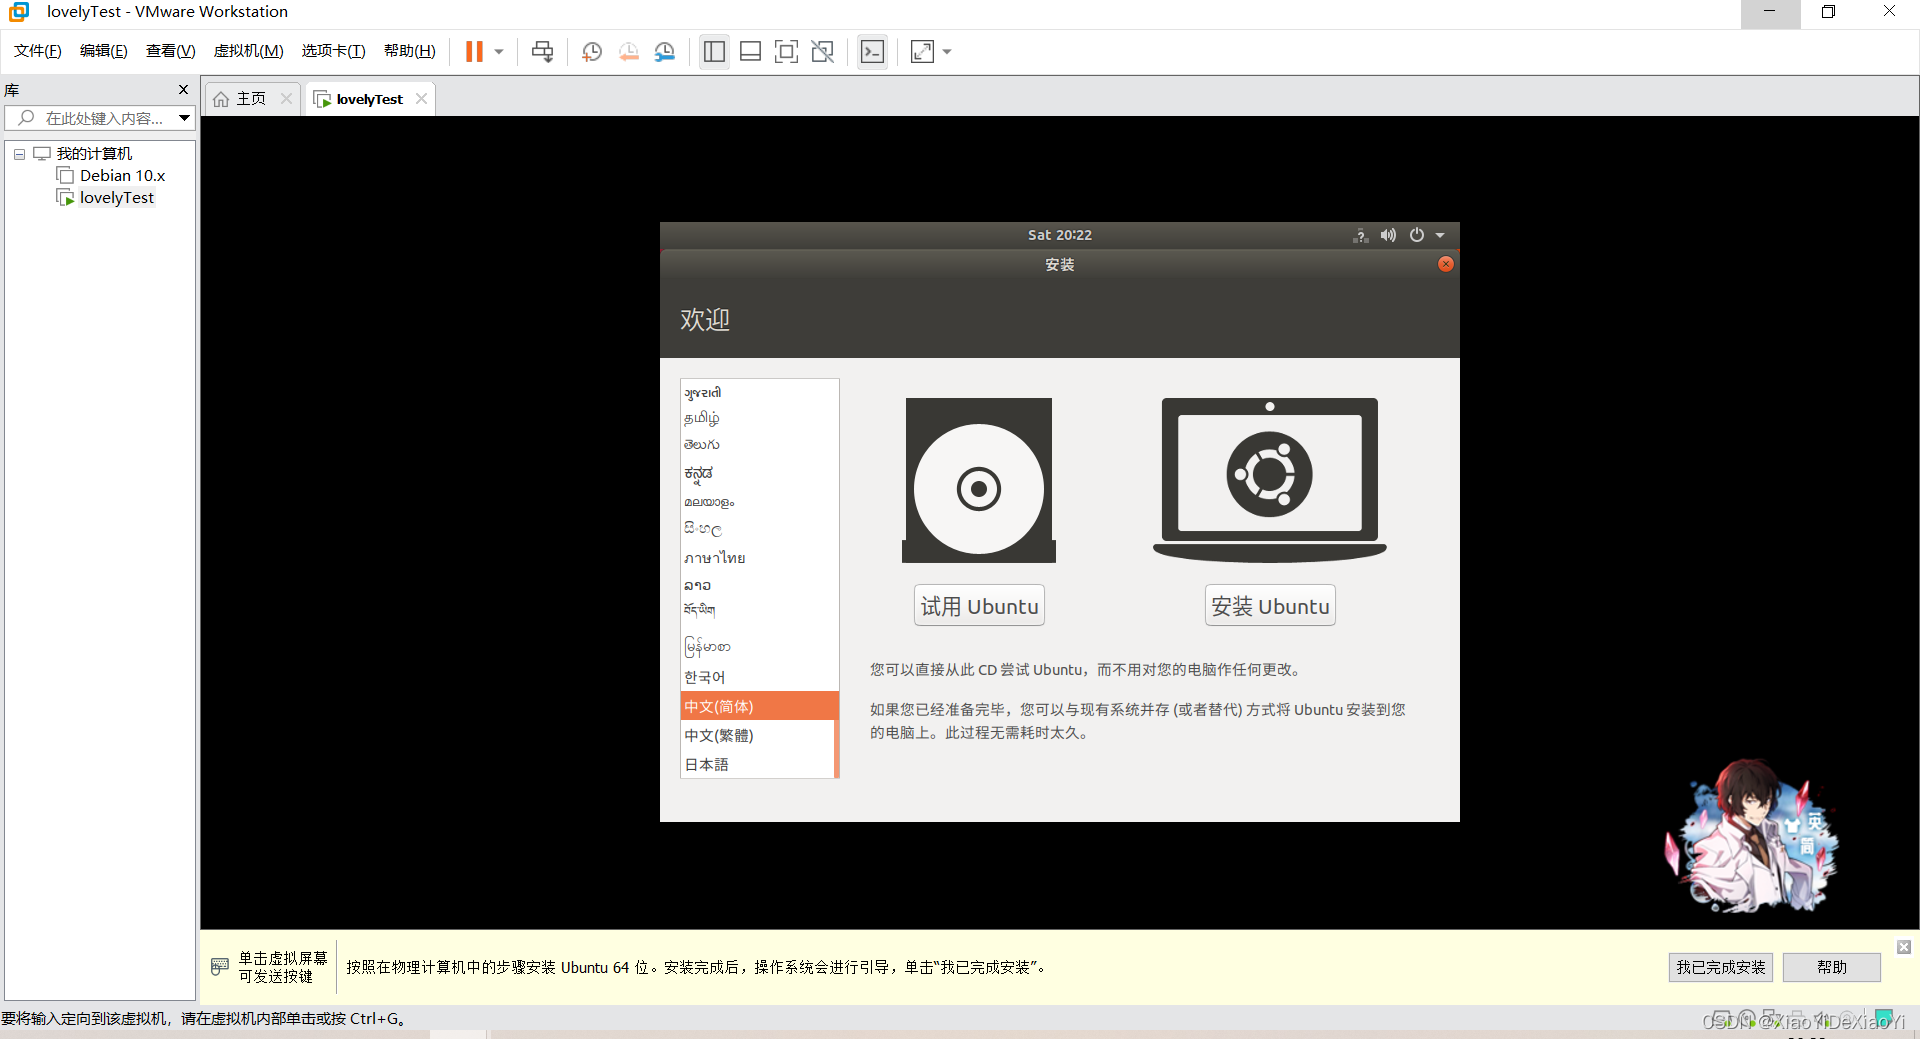
Task: Open the 虚拟机(M) menu
Action: [248, 51]
